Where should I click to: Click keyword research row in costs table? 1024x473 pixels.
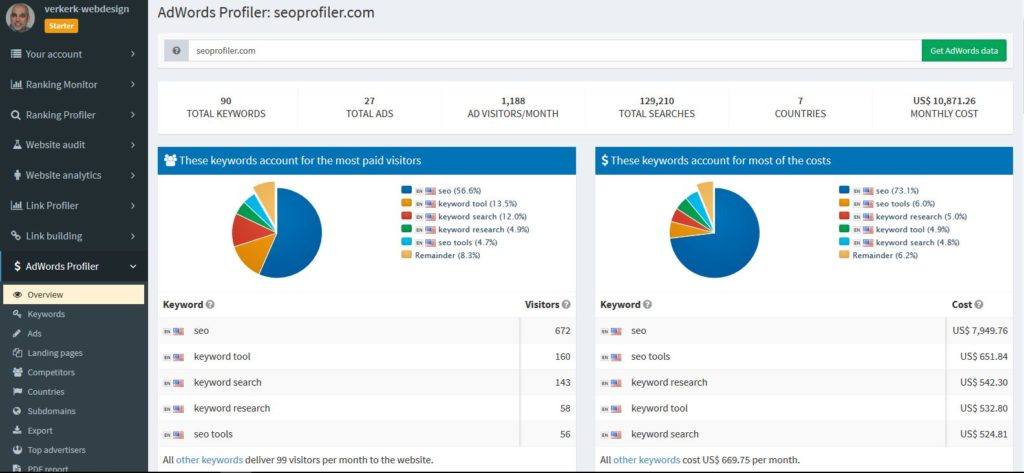pyautogui.click(x=804, y=382)
